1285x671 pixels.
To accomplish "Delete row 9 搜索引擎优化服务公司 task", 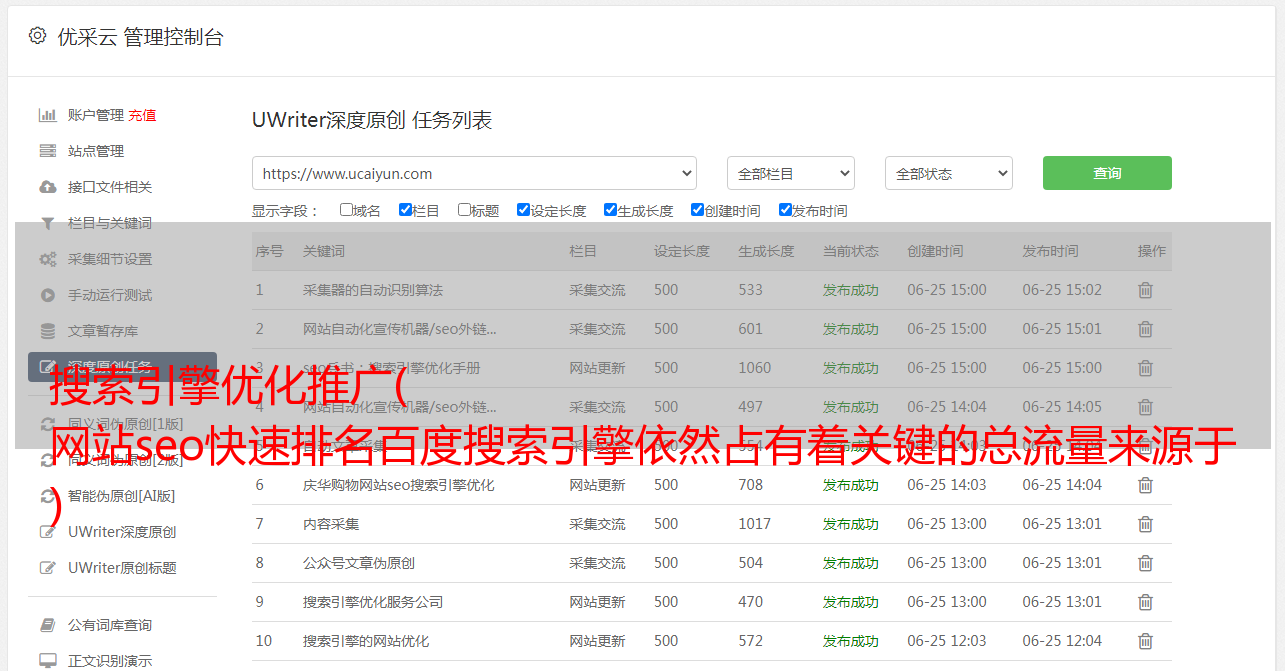I will pos(1146,602).
